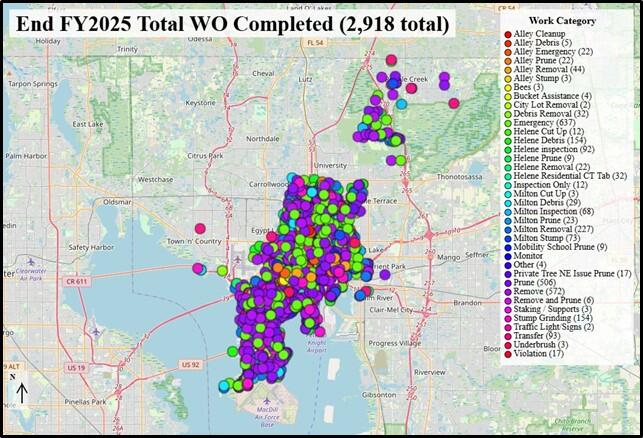Select the lone pink marker above Town 'n' Country
Viewport: 643px width, 438px height.
click(x=200, y=228)
